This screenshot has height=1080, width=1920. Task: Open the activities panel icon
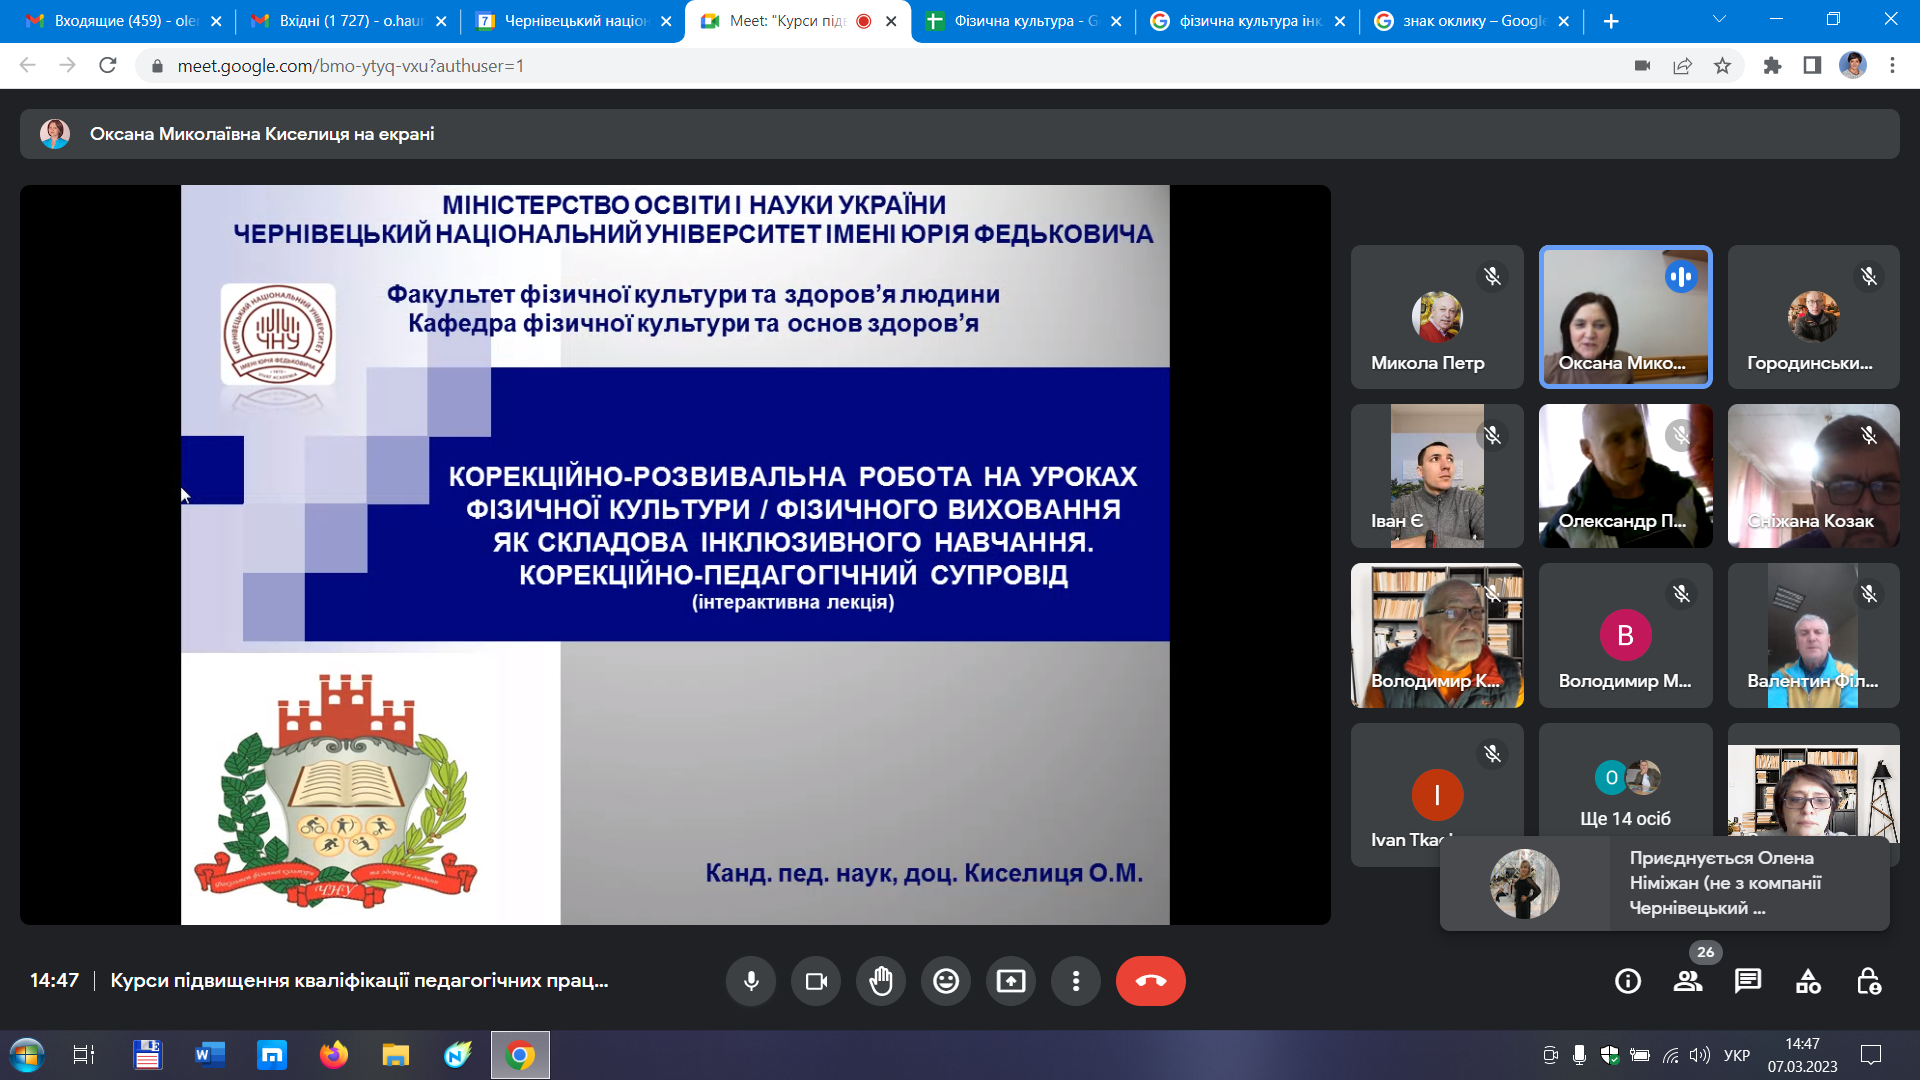click(x=1808, y=981)
